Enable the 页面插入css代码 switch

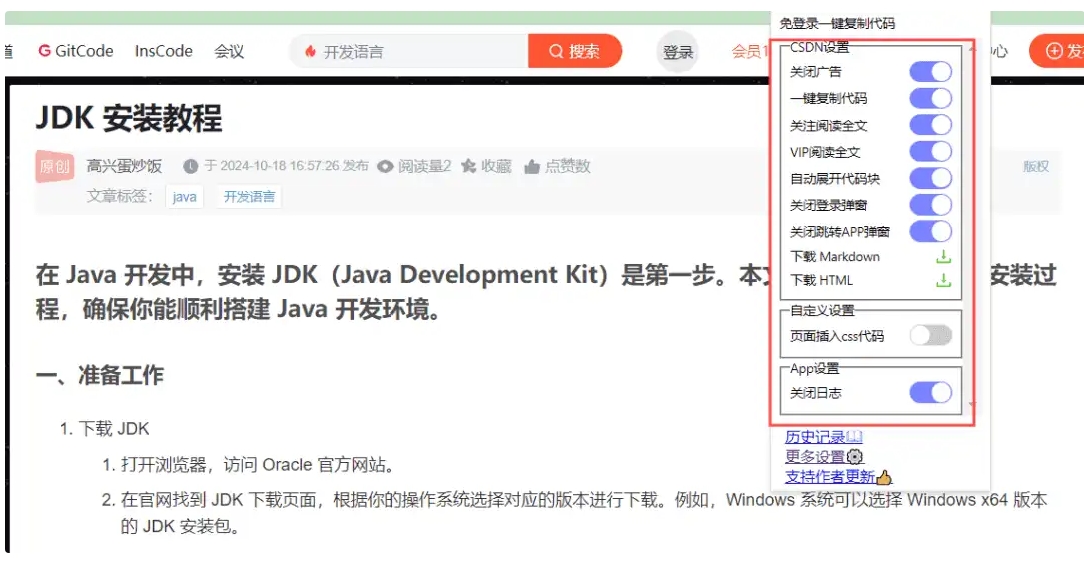click(931, 335)
